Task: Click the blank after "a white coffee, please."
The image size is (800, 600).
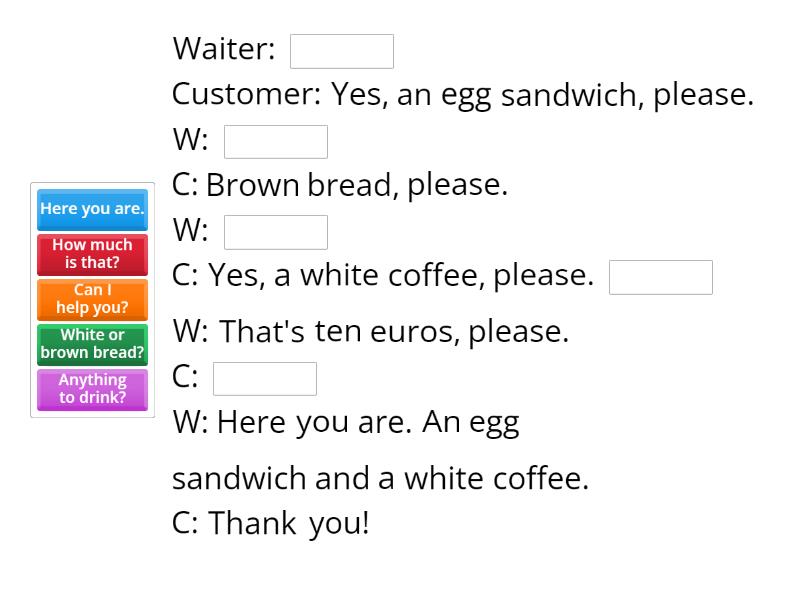Action: [x=660, y=277]
